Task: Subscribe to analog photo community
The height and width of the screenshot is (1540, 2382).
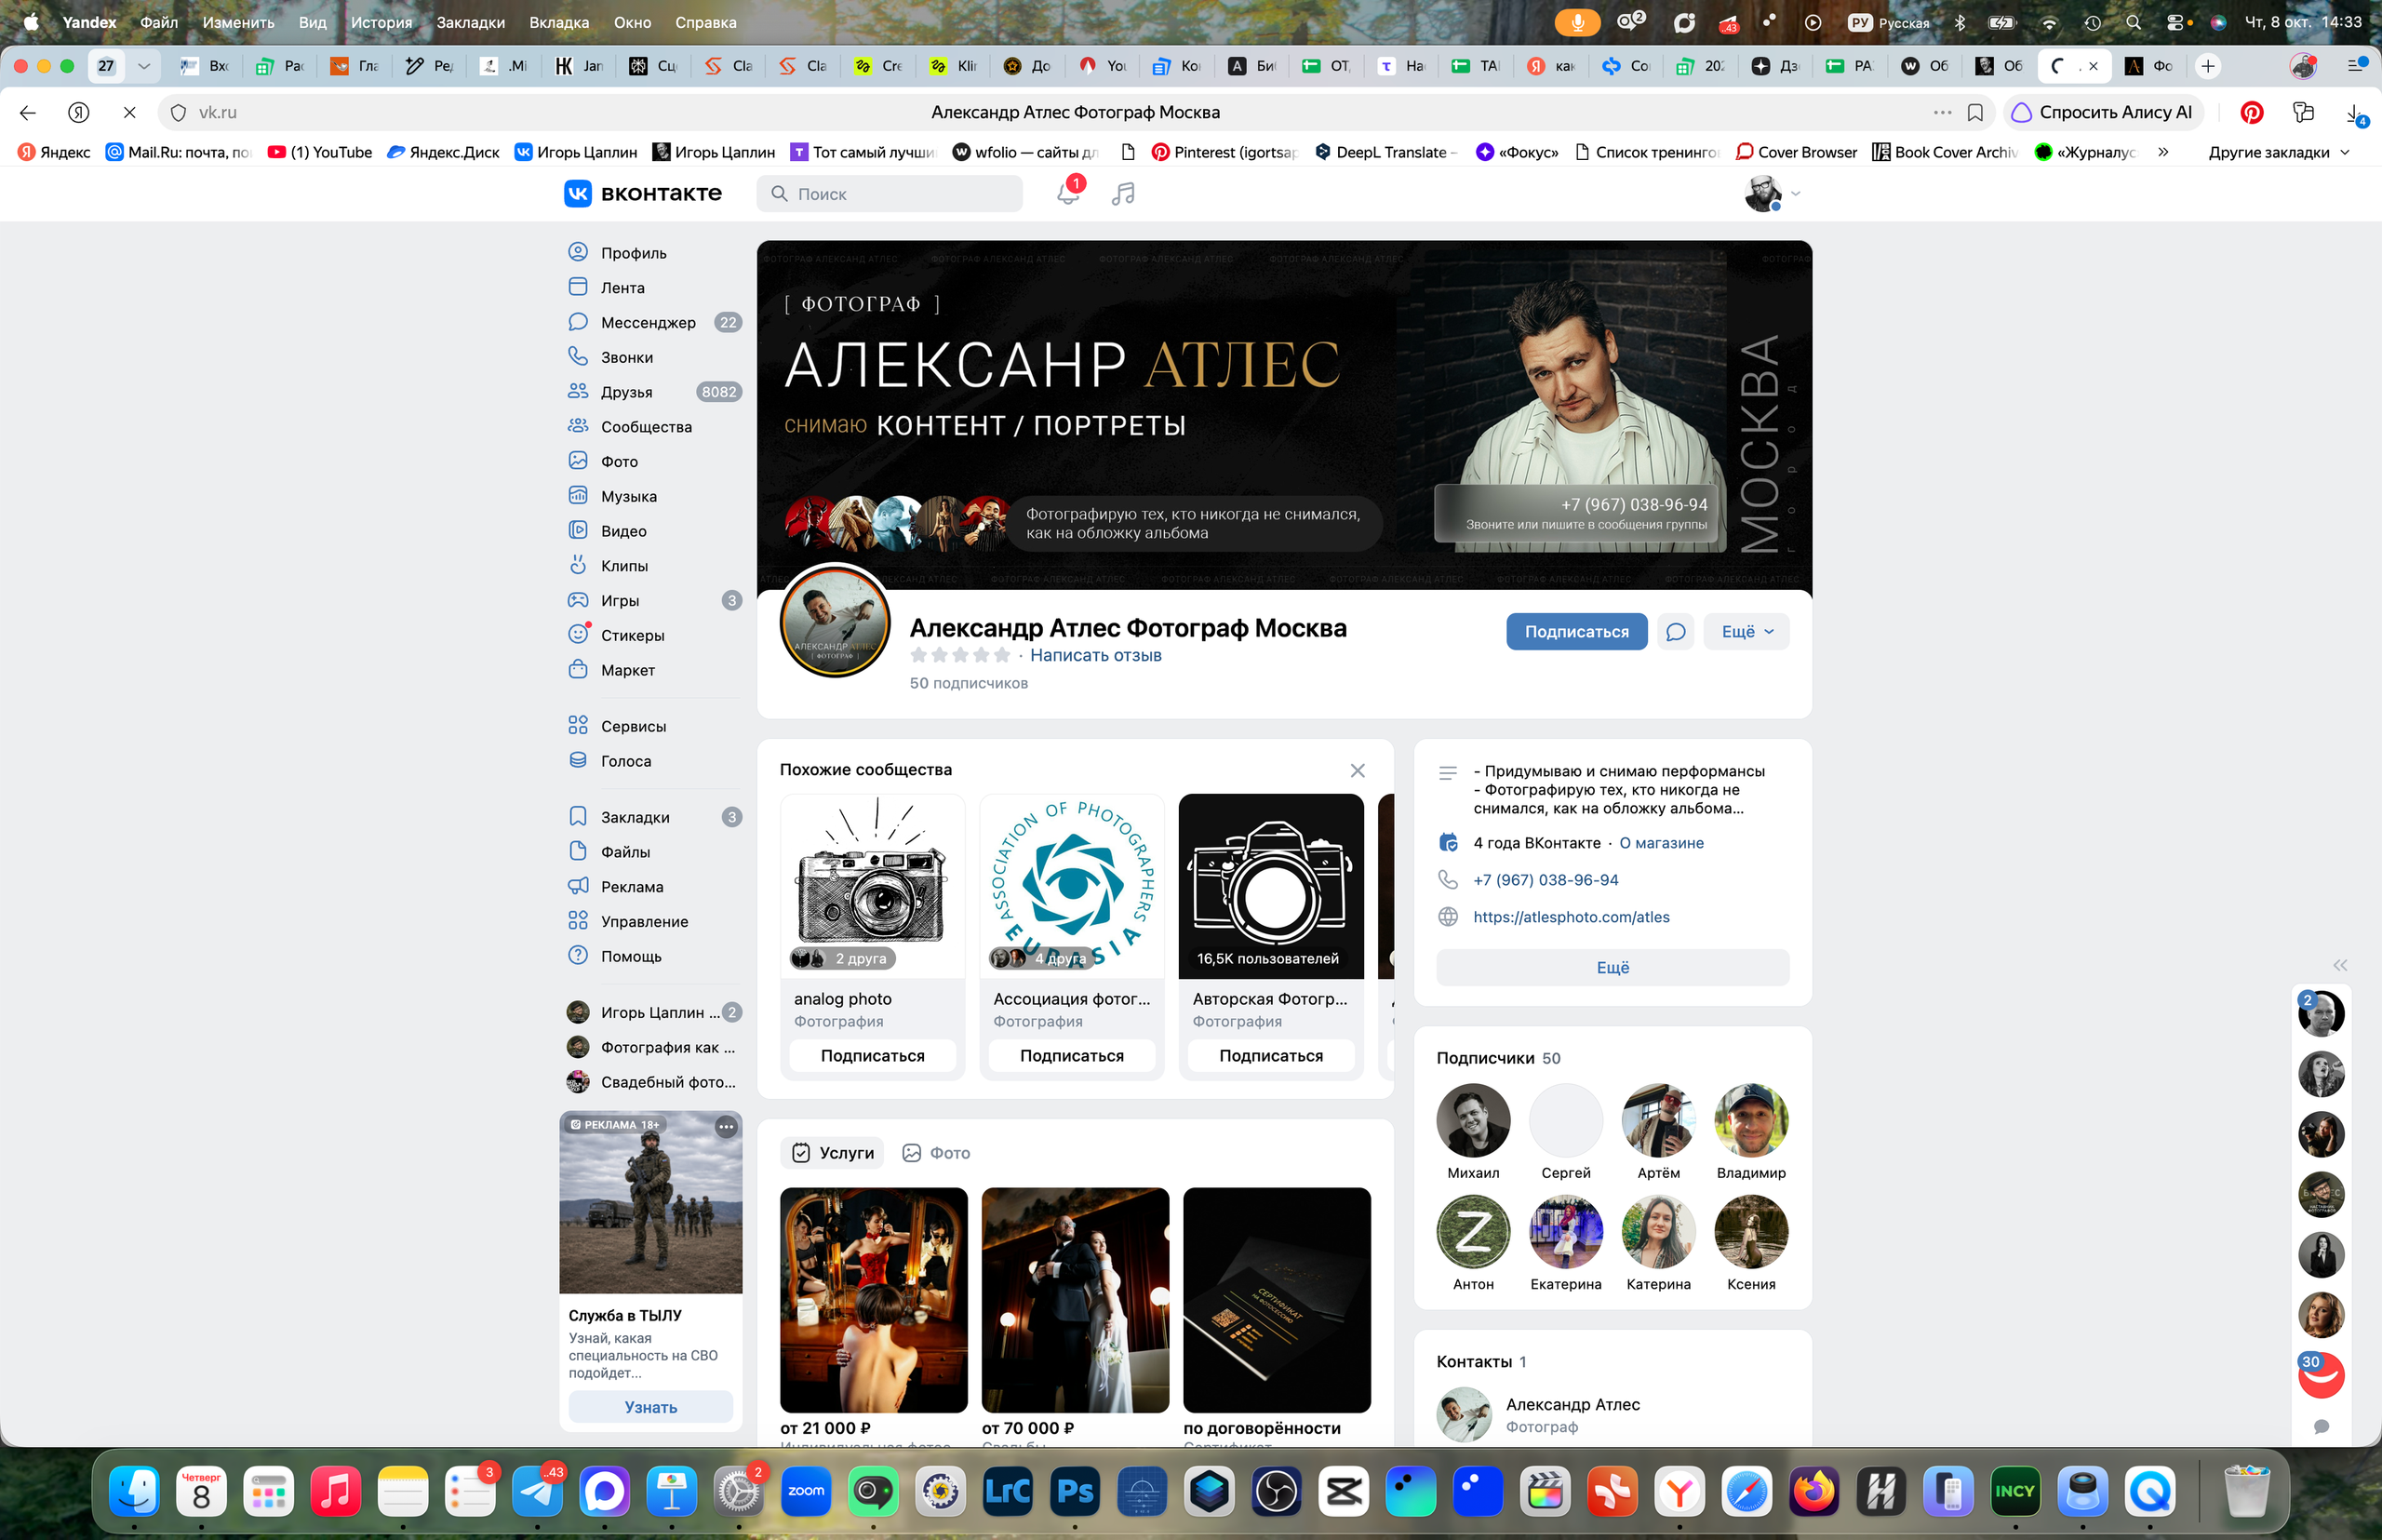Action: (x=872, y=1056)
